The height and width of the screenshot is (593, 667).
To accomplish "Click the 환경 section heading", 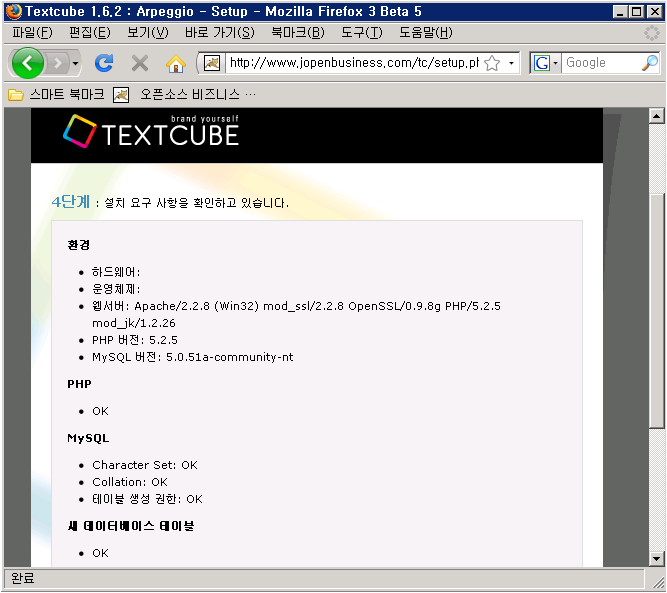I will (79, 245).
